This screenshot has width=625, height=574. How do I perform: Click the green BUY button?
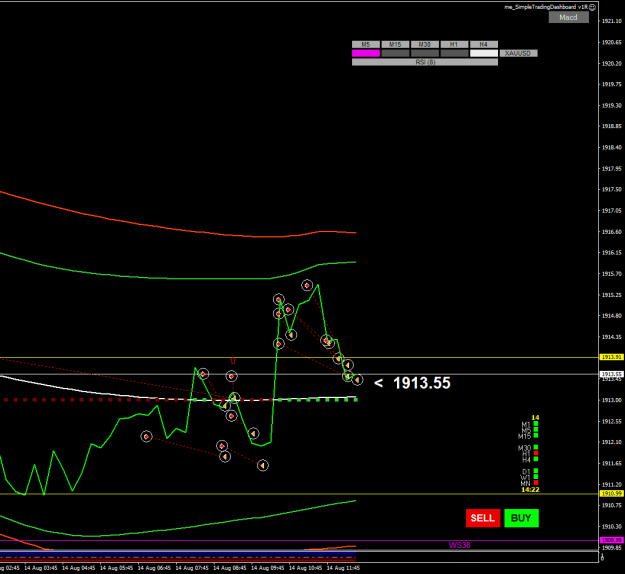(x=521, y=518)
